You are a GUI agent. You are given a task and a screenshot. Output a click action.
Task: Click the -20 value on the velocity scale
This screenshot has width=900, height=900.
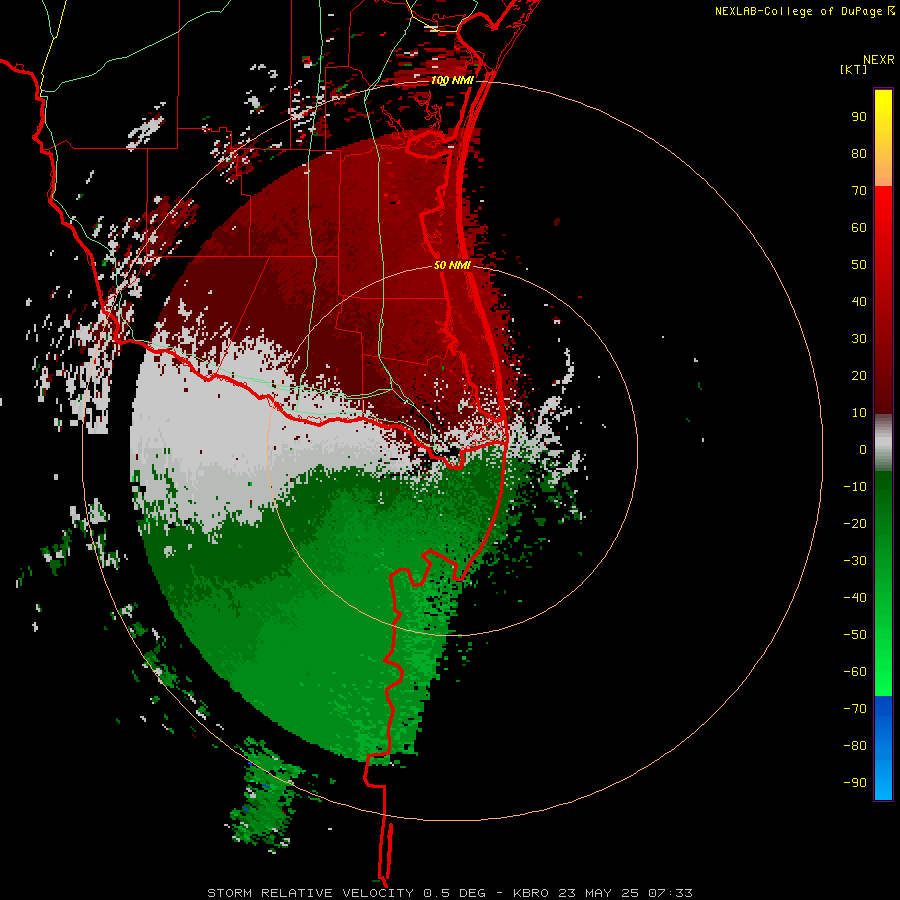855,524
